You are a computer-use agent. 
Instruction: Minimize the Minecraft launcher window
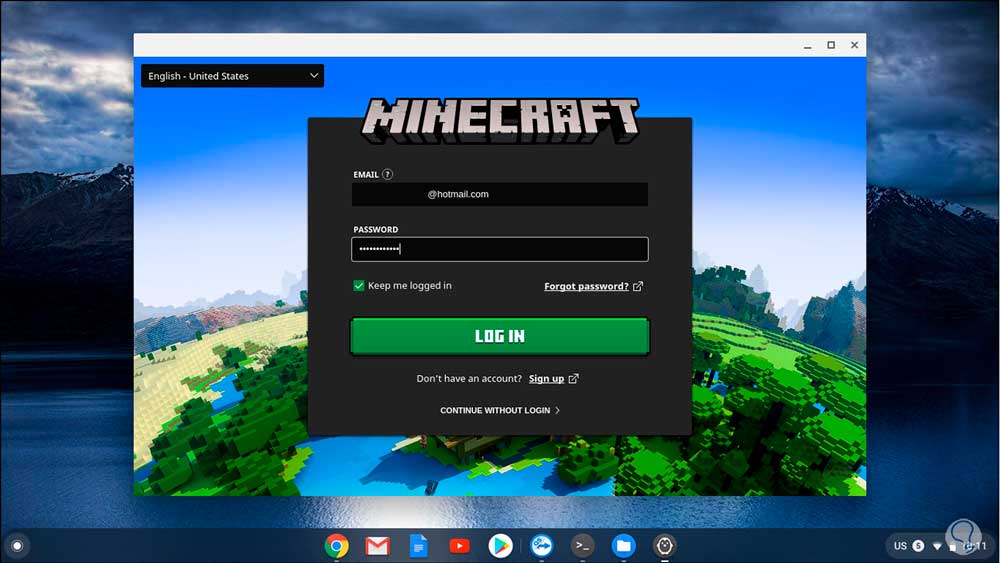(x=807, y=45)
